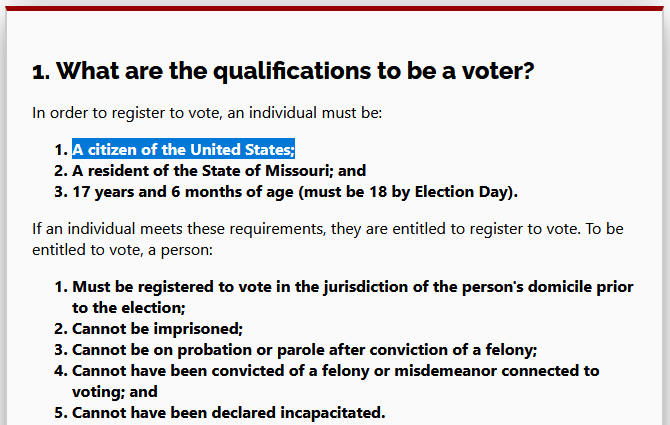
Task: Click the "A resident of the State of Missouri" item
Action: point(219,170)
